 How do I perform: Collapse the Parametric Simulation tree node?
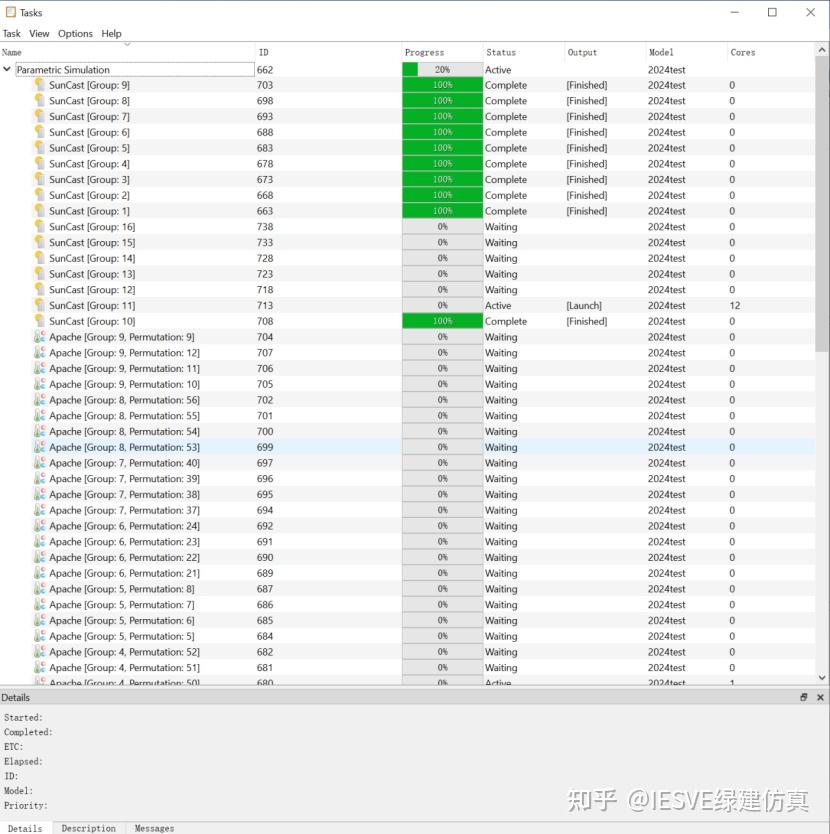pyautogui.click(x=8, y=69)
